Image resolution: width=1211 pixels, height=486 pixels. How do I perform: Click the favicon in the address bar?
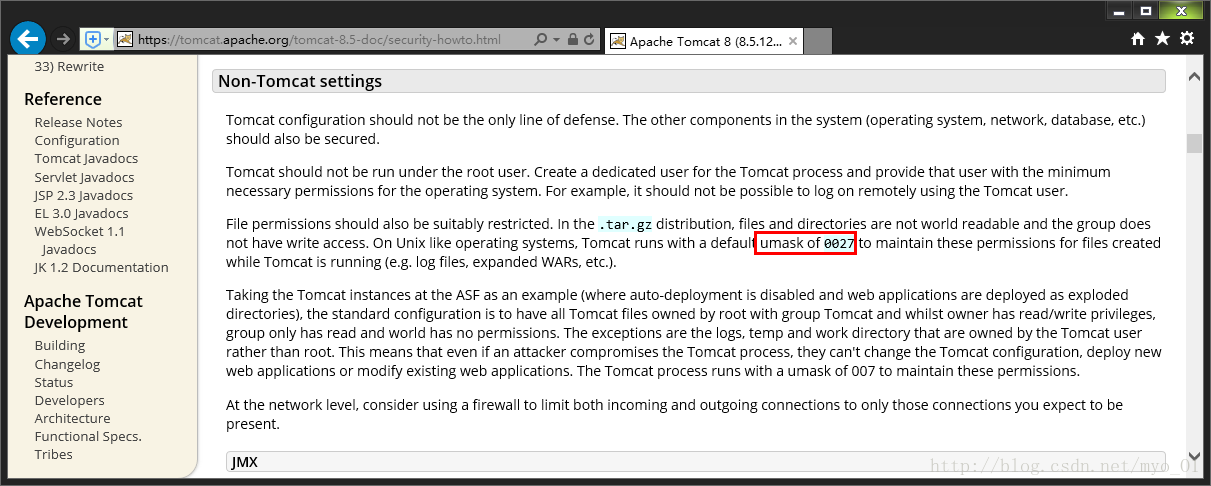coord(125,39)
